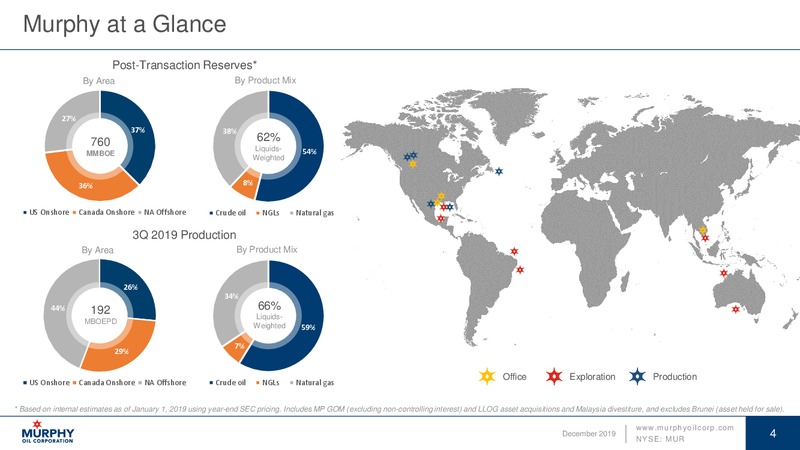Click 'By Product Mix' label above the production chart
The width and height of the screenshot is (800, 450).
(267, 249)
